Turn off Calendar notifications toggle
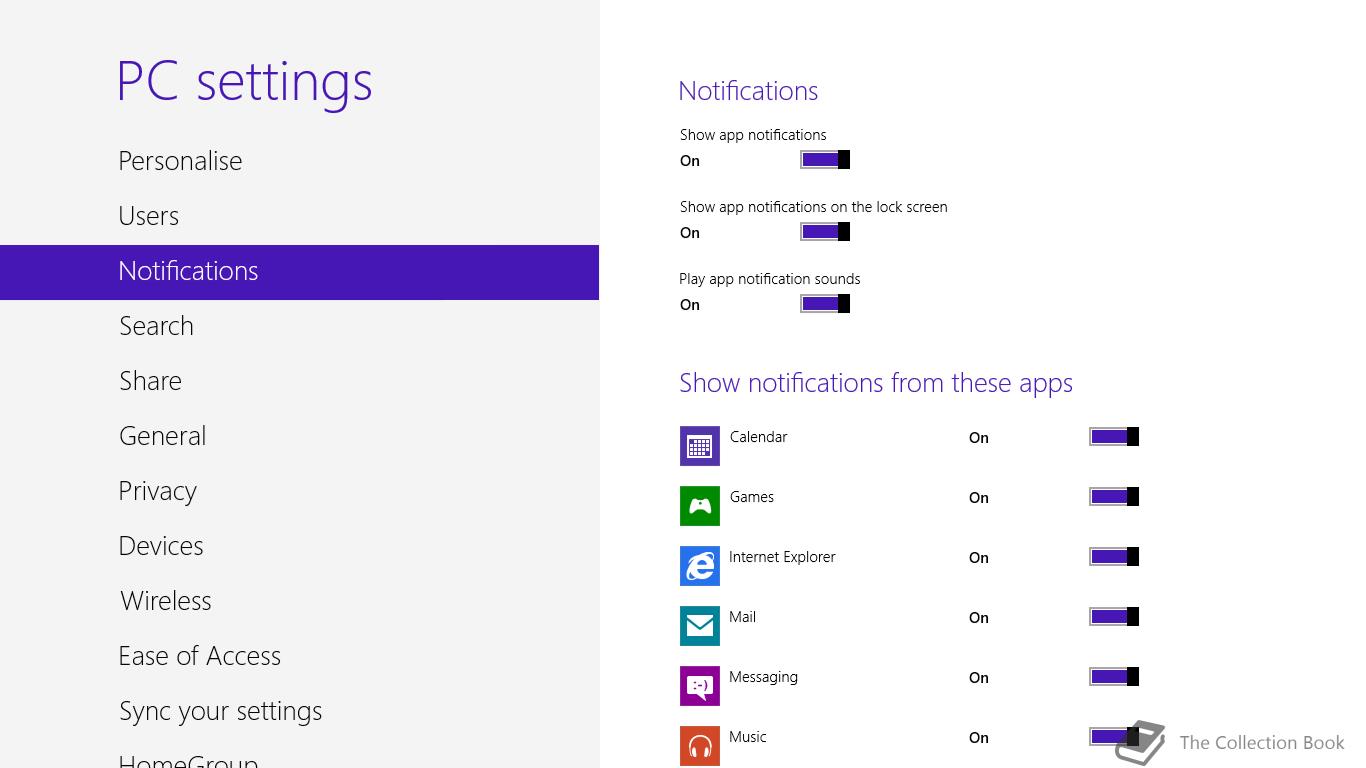This screenshot has height=768, width=1366. tap(1114, 437)
